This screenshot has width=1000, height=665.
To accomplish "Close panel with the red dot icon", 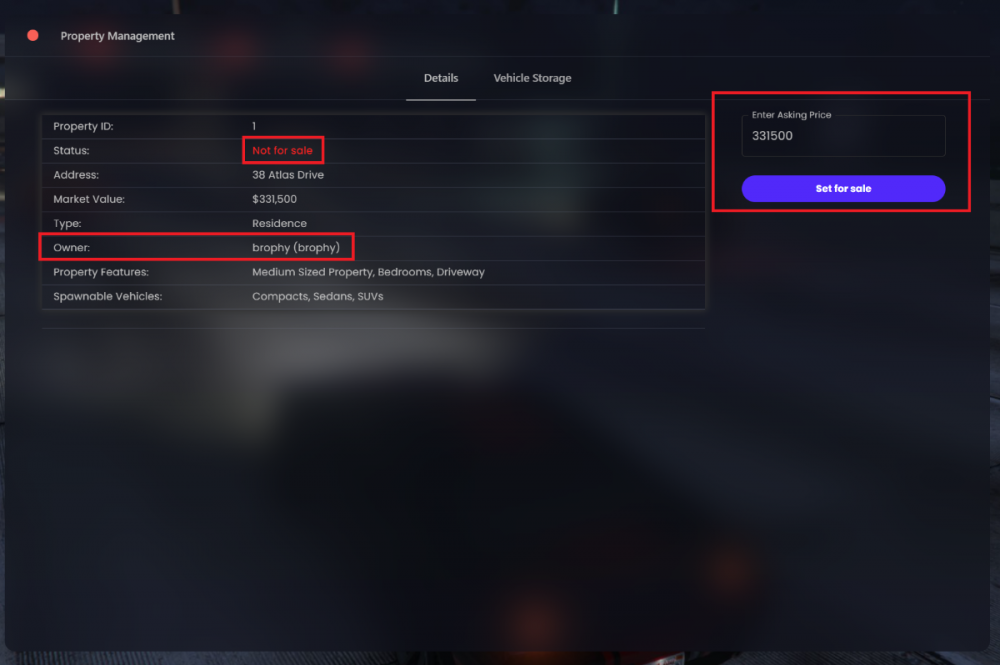I will click(33, 36).
